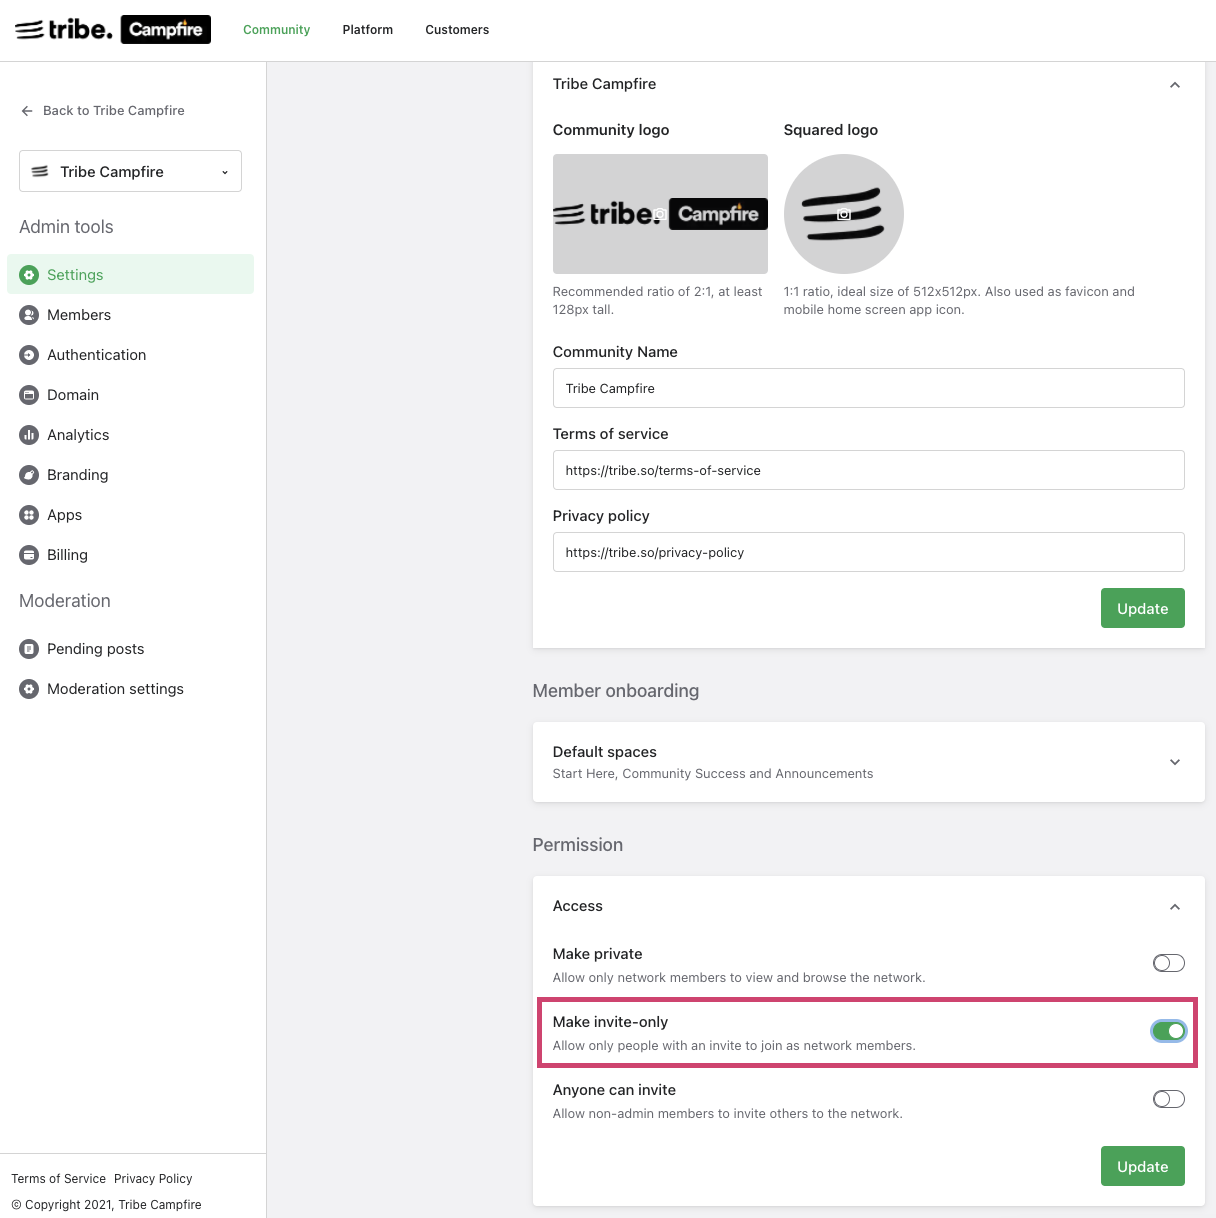Click the Members sidebar icon
Image resolution: width=1216 pixels, height=1218 pixels.
coord(29,315)
